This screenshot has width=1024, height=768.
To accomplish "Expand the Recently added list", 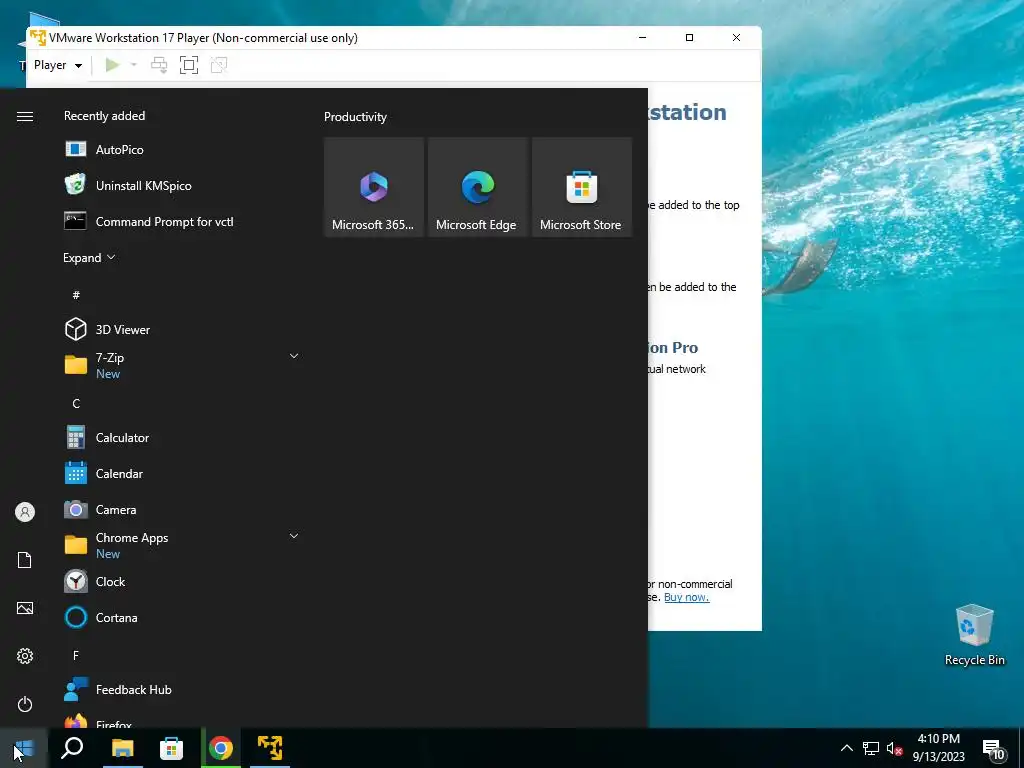I will [x=89, y=258].
